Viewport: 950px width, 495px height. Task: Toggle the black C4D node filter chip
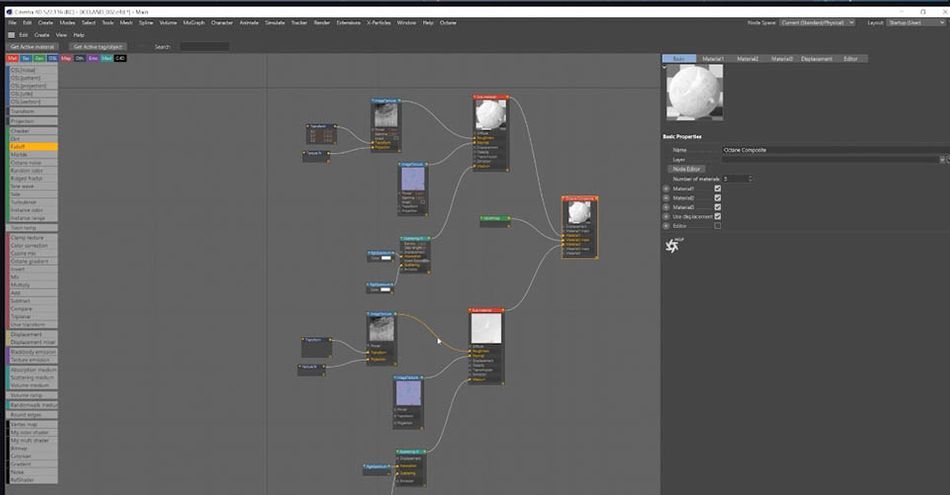coord(120,58)
